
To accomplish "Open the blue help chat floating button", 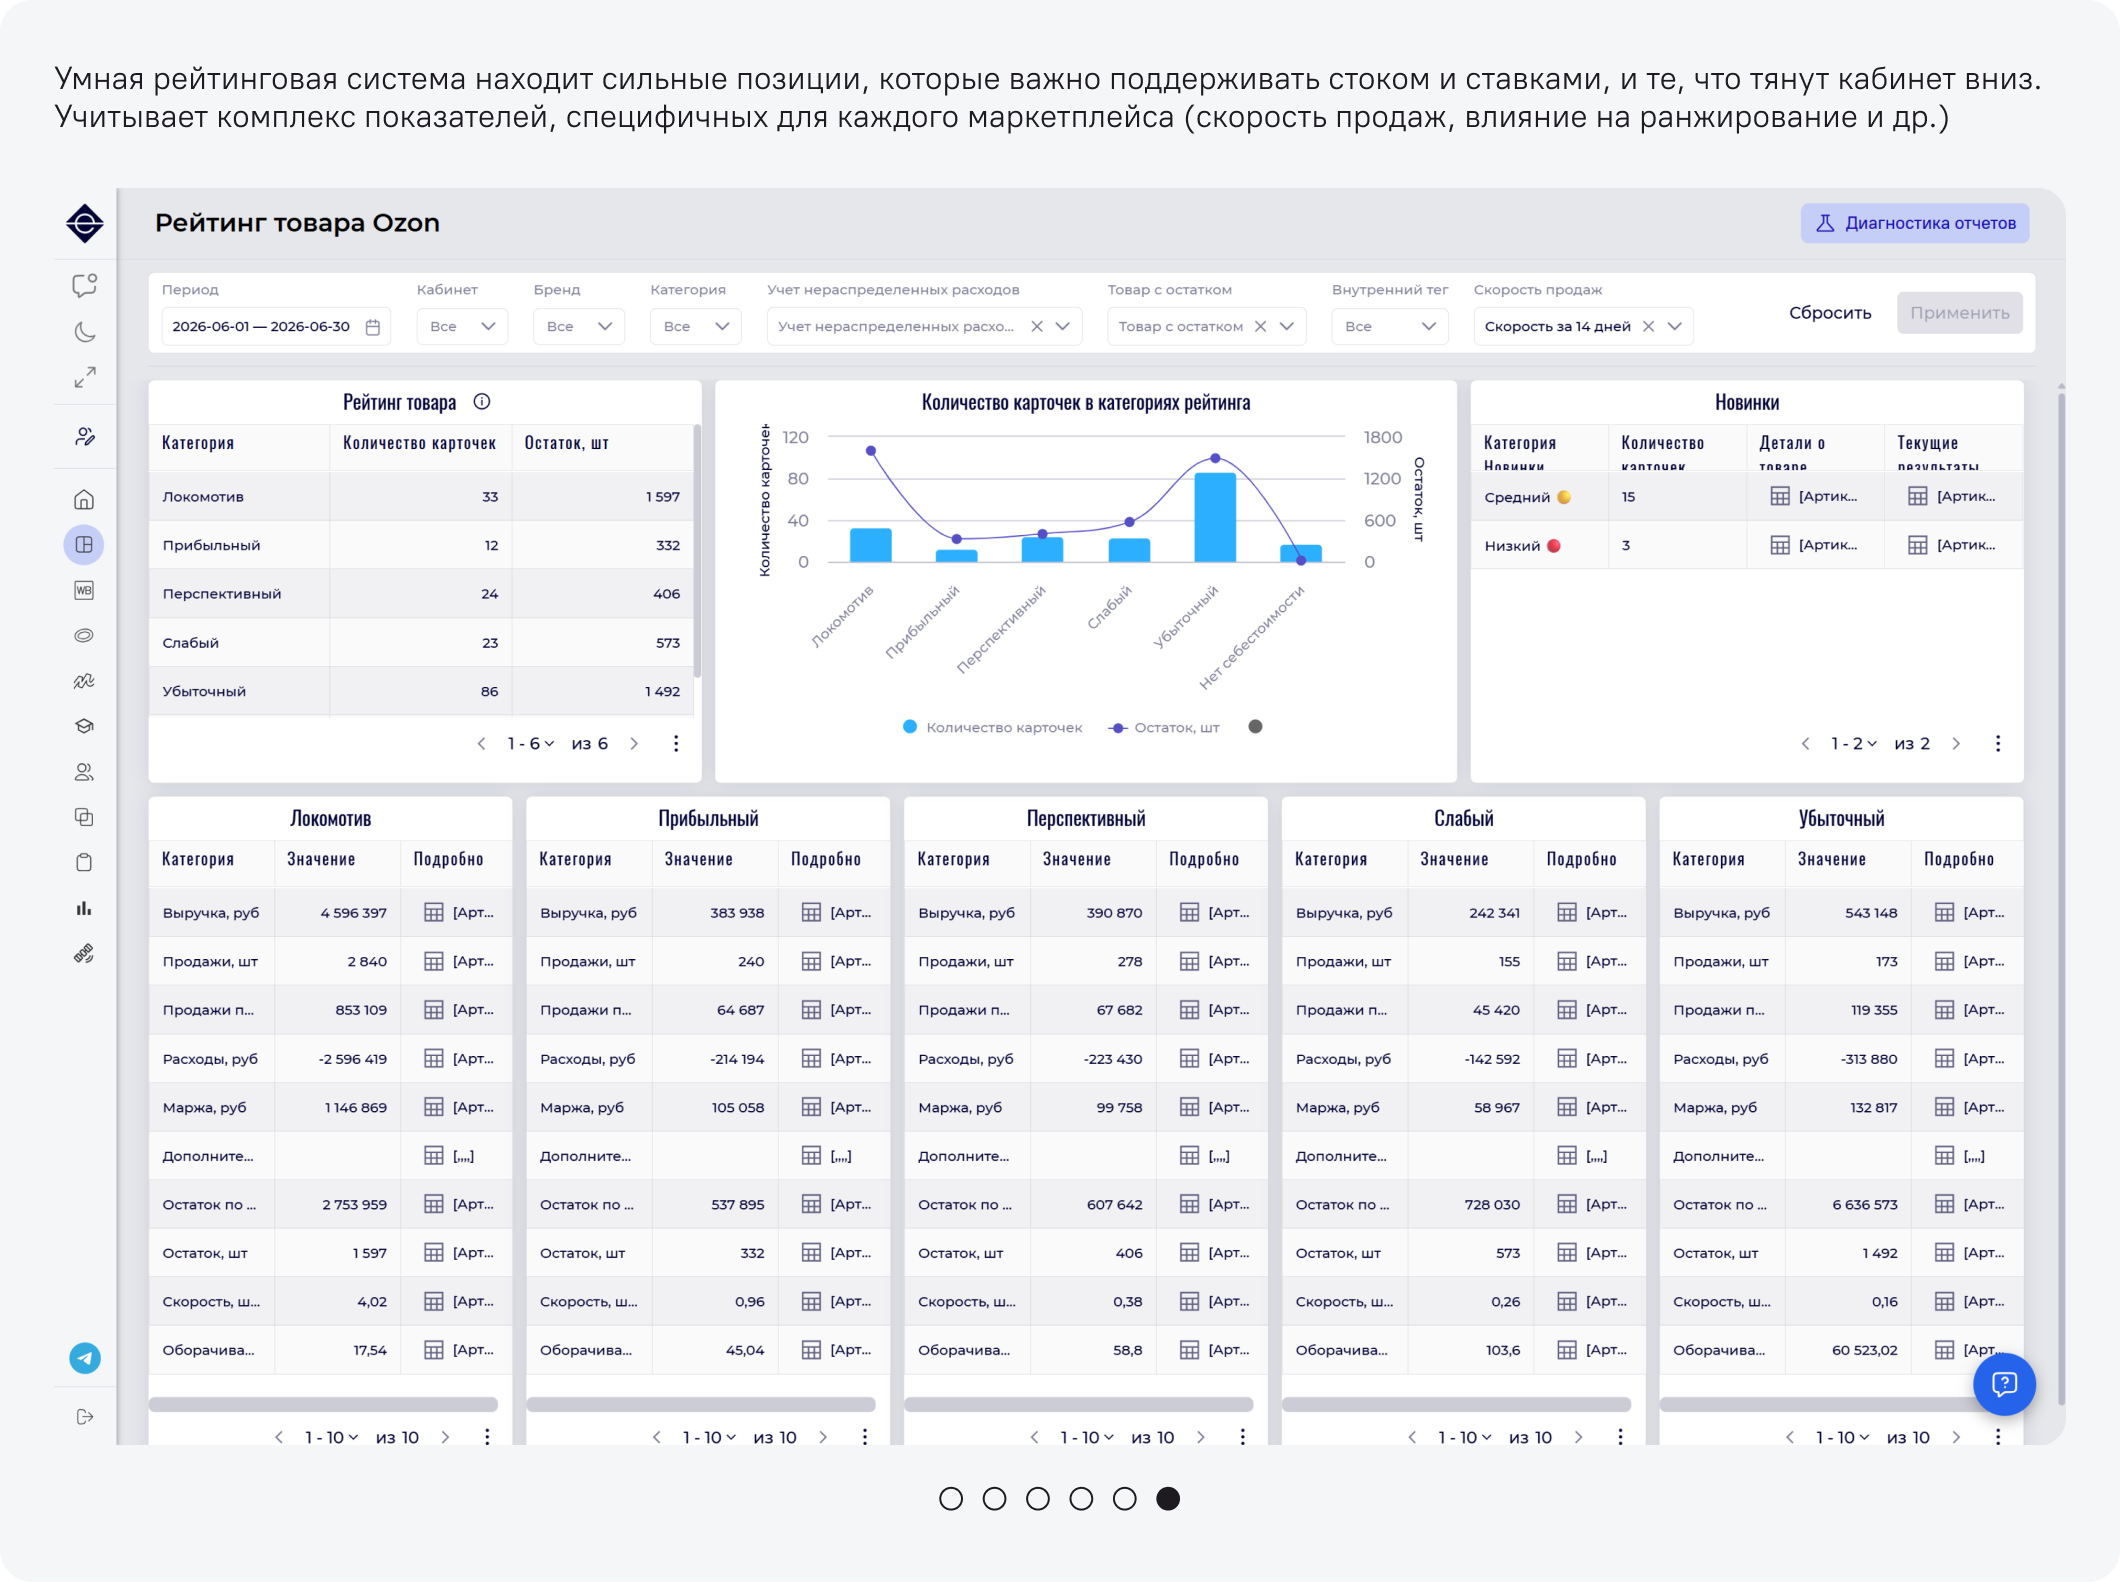I will 2004,1384.
